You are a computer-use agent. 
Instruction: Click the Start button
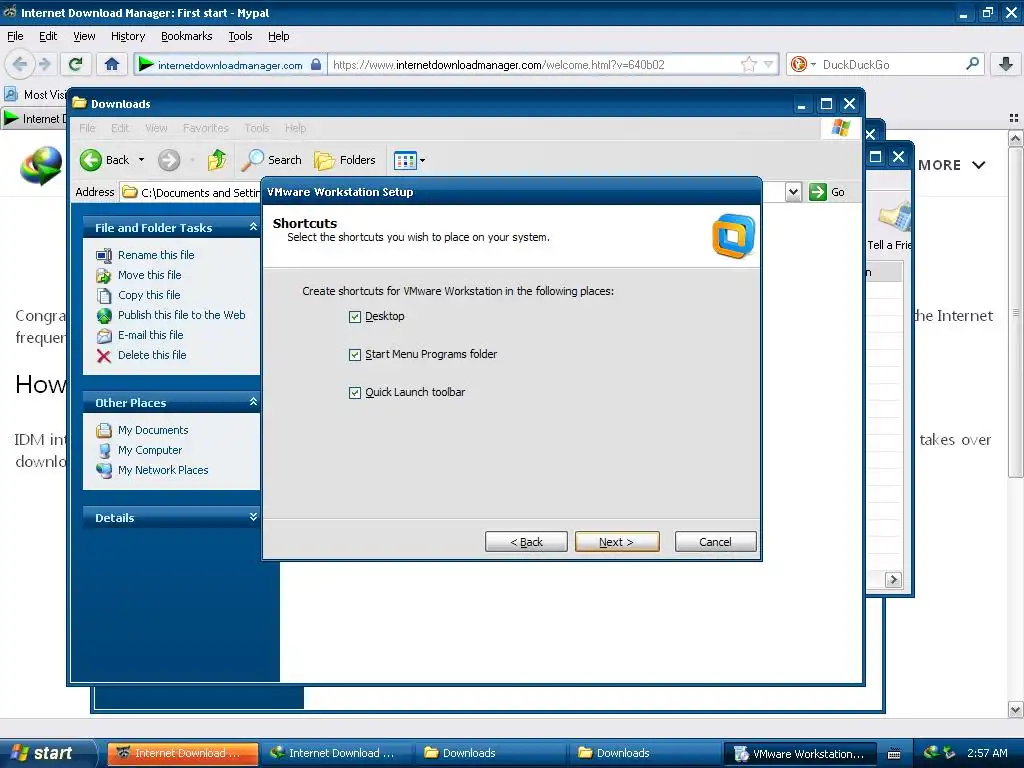click(47, 753)
